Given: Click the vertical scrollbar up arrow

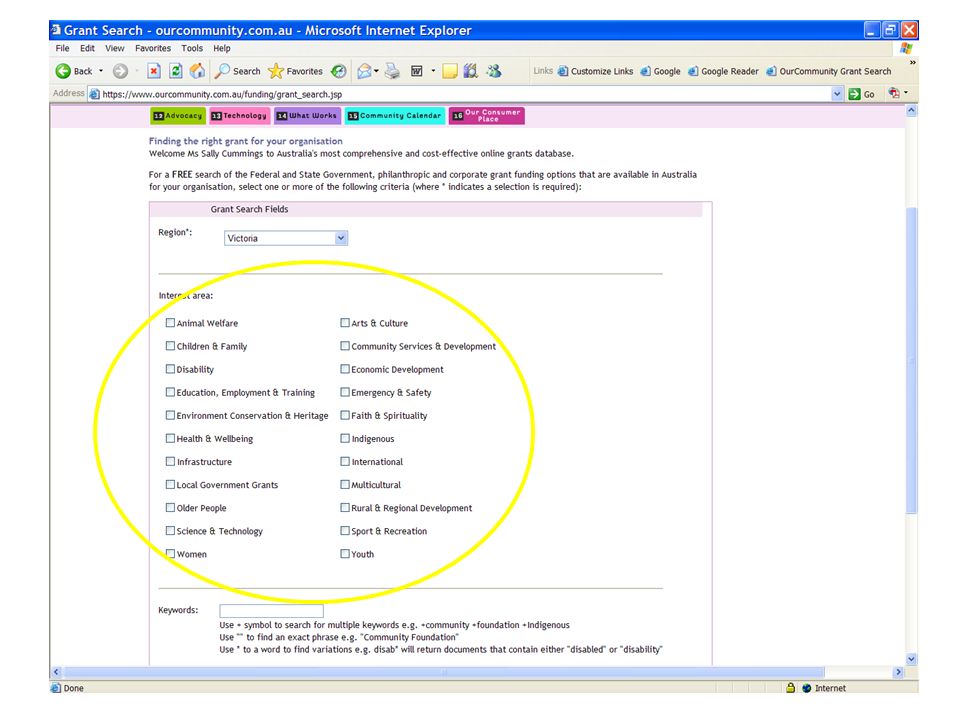Looking at the screenshot, I should point(912,111).
